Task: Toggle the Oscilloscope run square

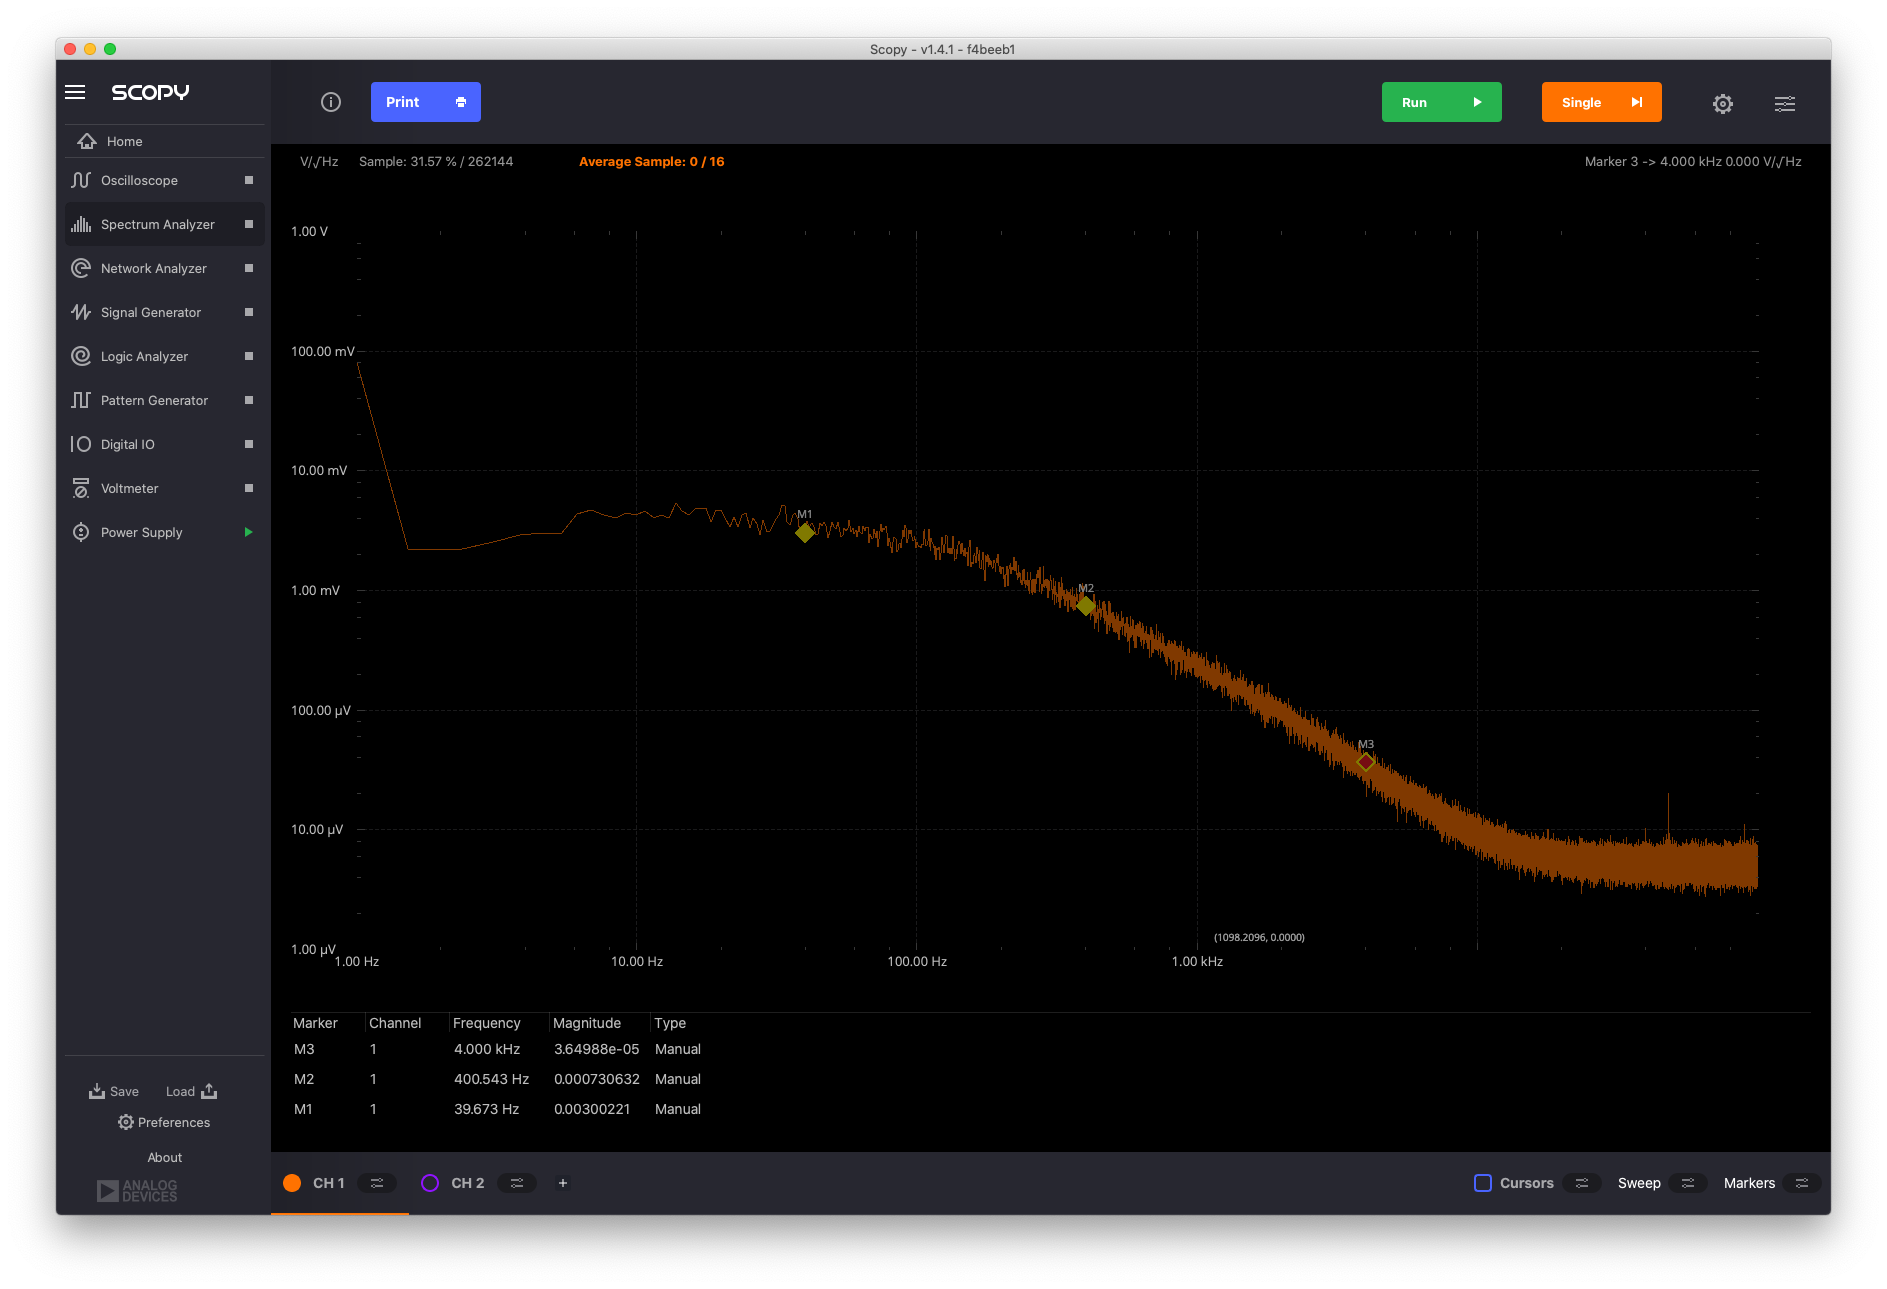Action: point(249,180)
